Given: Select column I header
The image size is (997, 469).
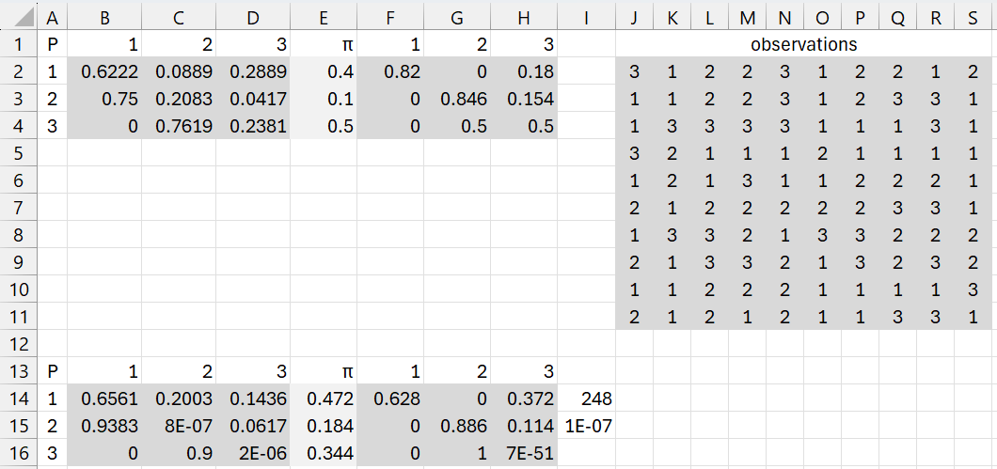Looking at the screenshot, I should [586, 18].
